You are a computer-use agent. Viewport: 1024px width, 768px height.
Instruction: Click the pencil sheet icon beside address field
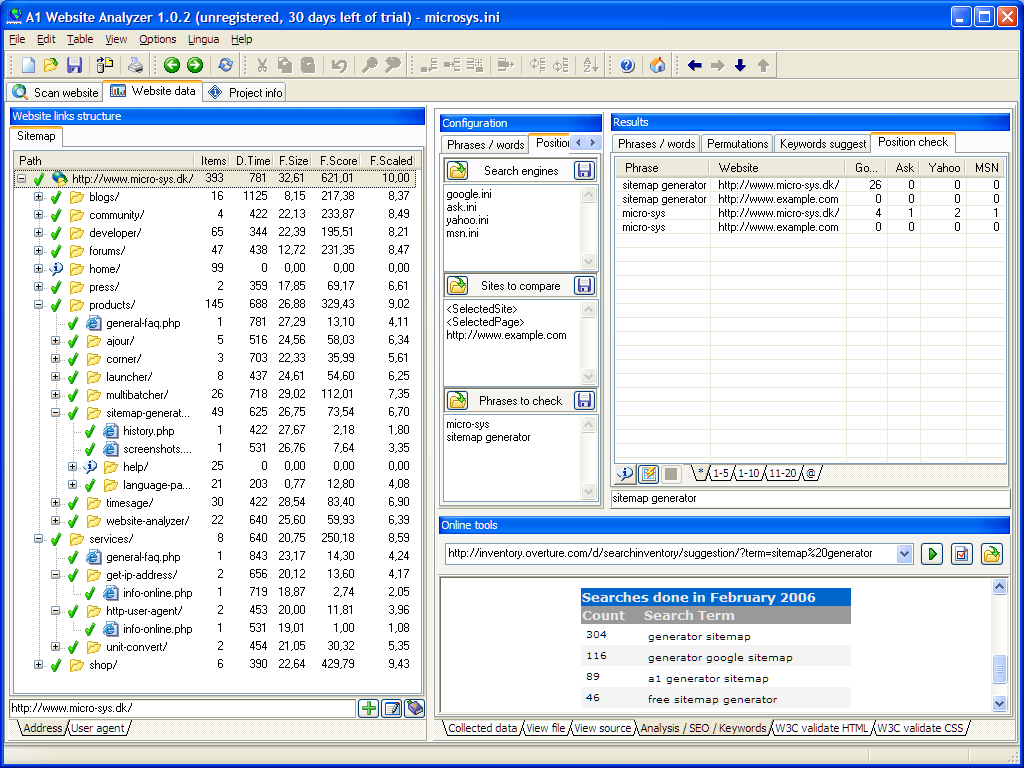(392, 708)
